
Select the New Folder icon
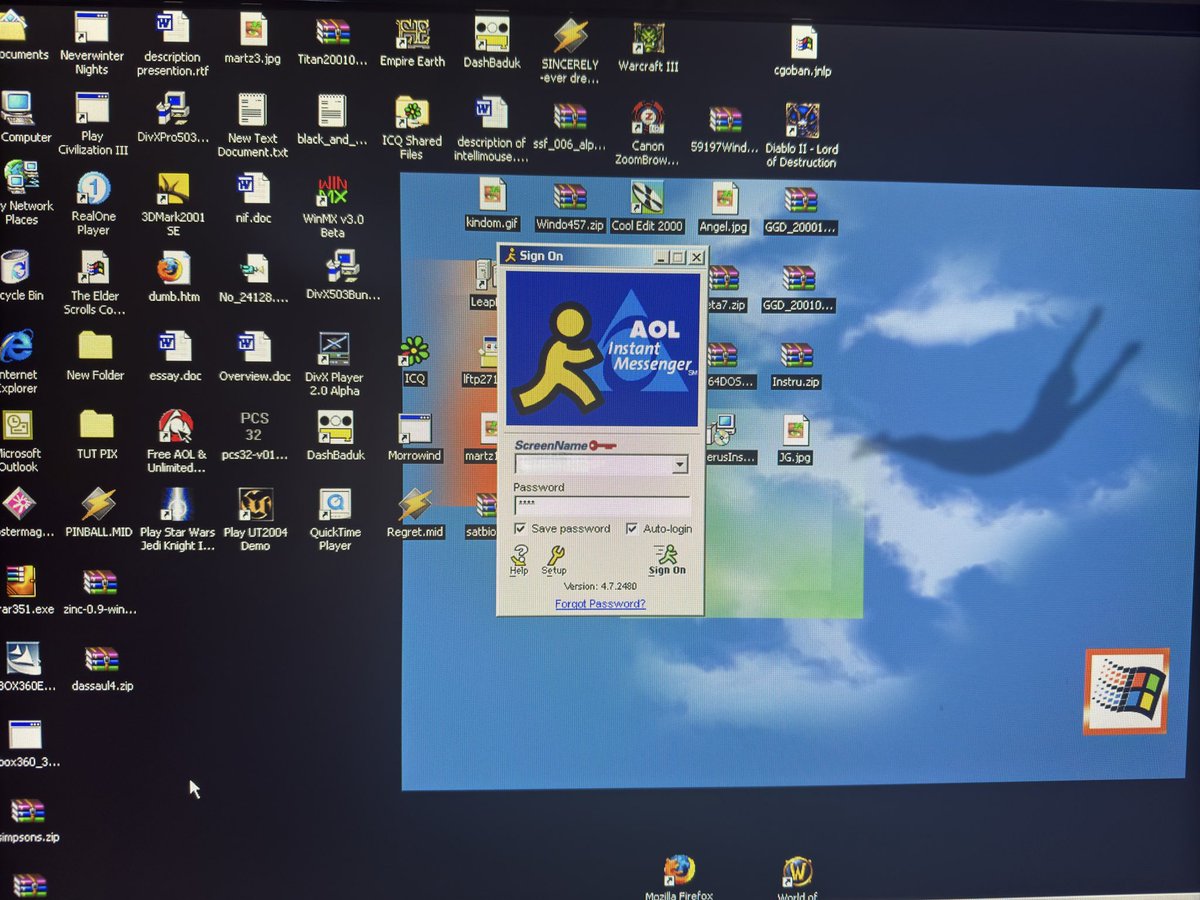(x=95, y=346)
